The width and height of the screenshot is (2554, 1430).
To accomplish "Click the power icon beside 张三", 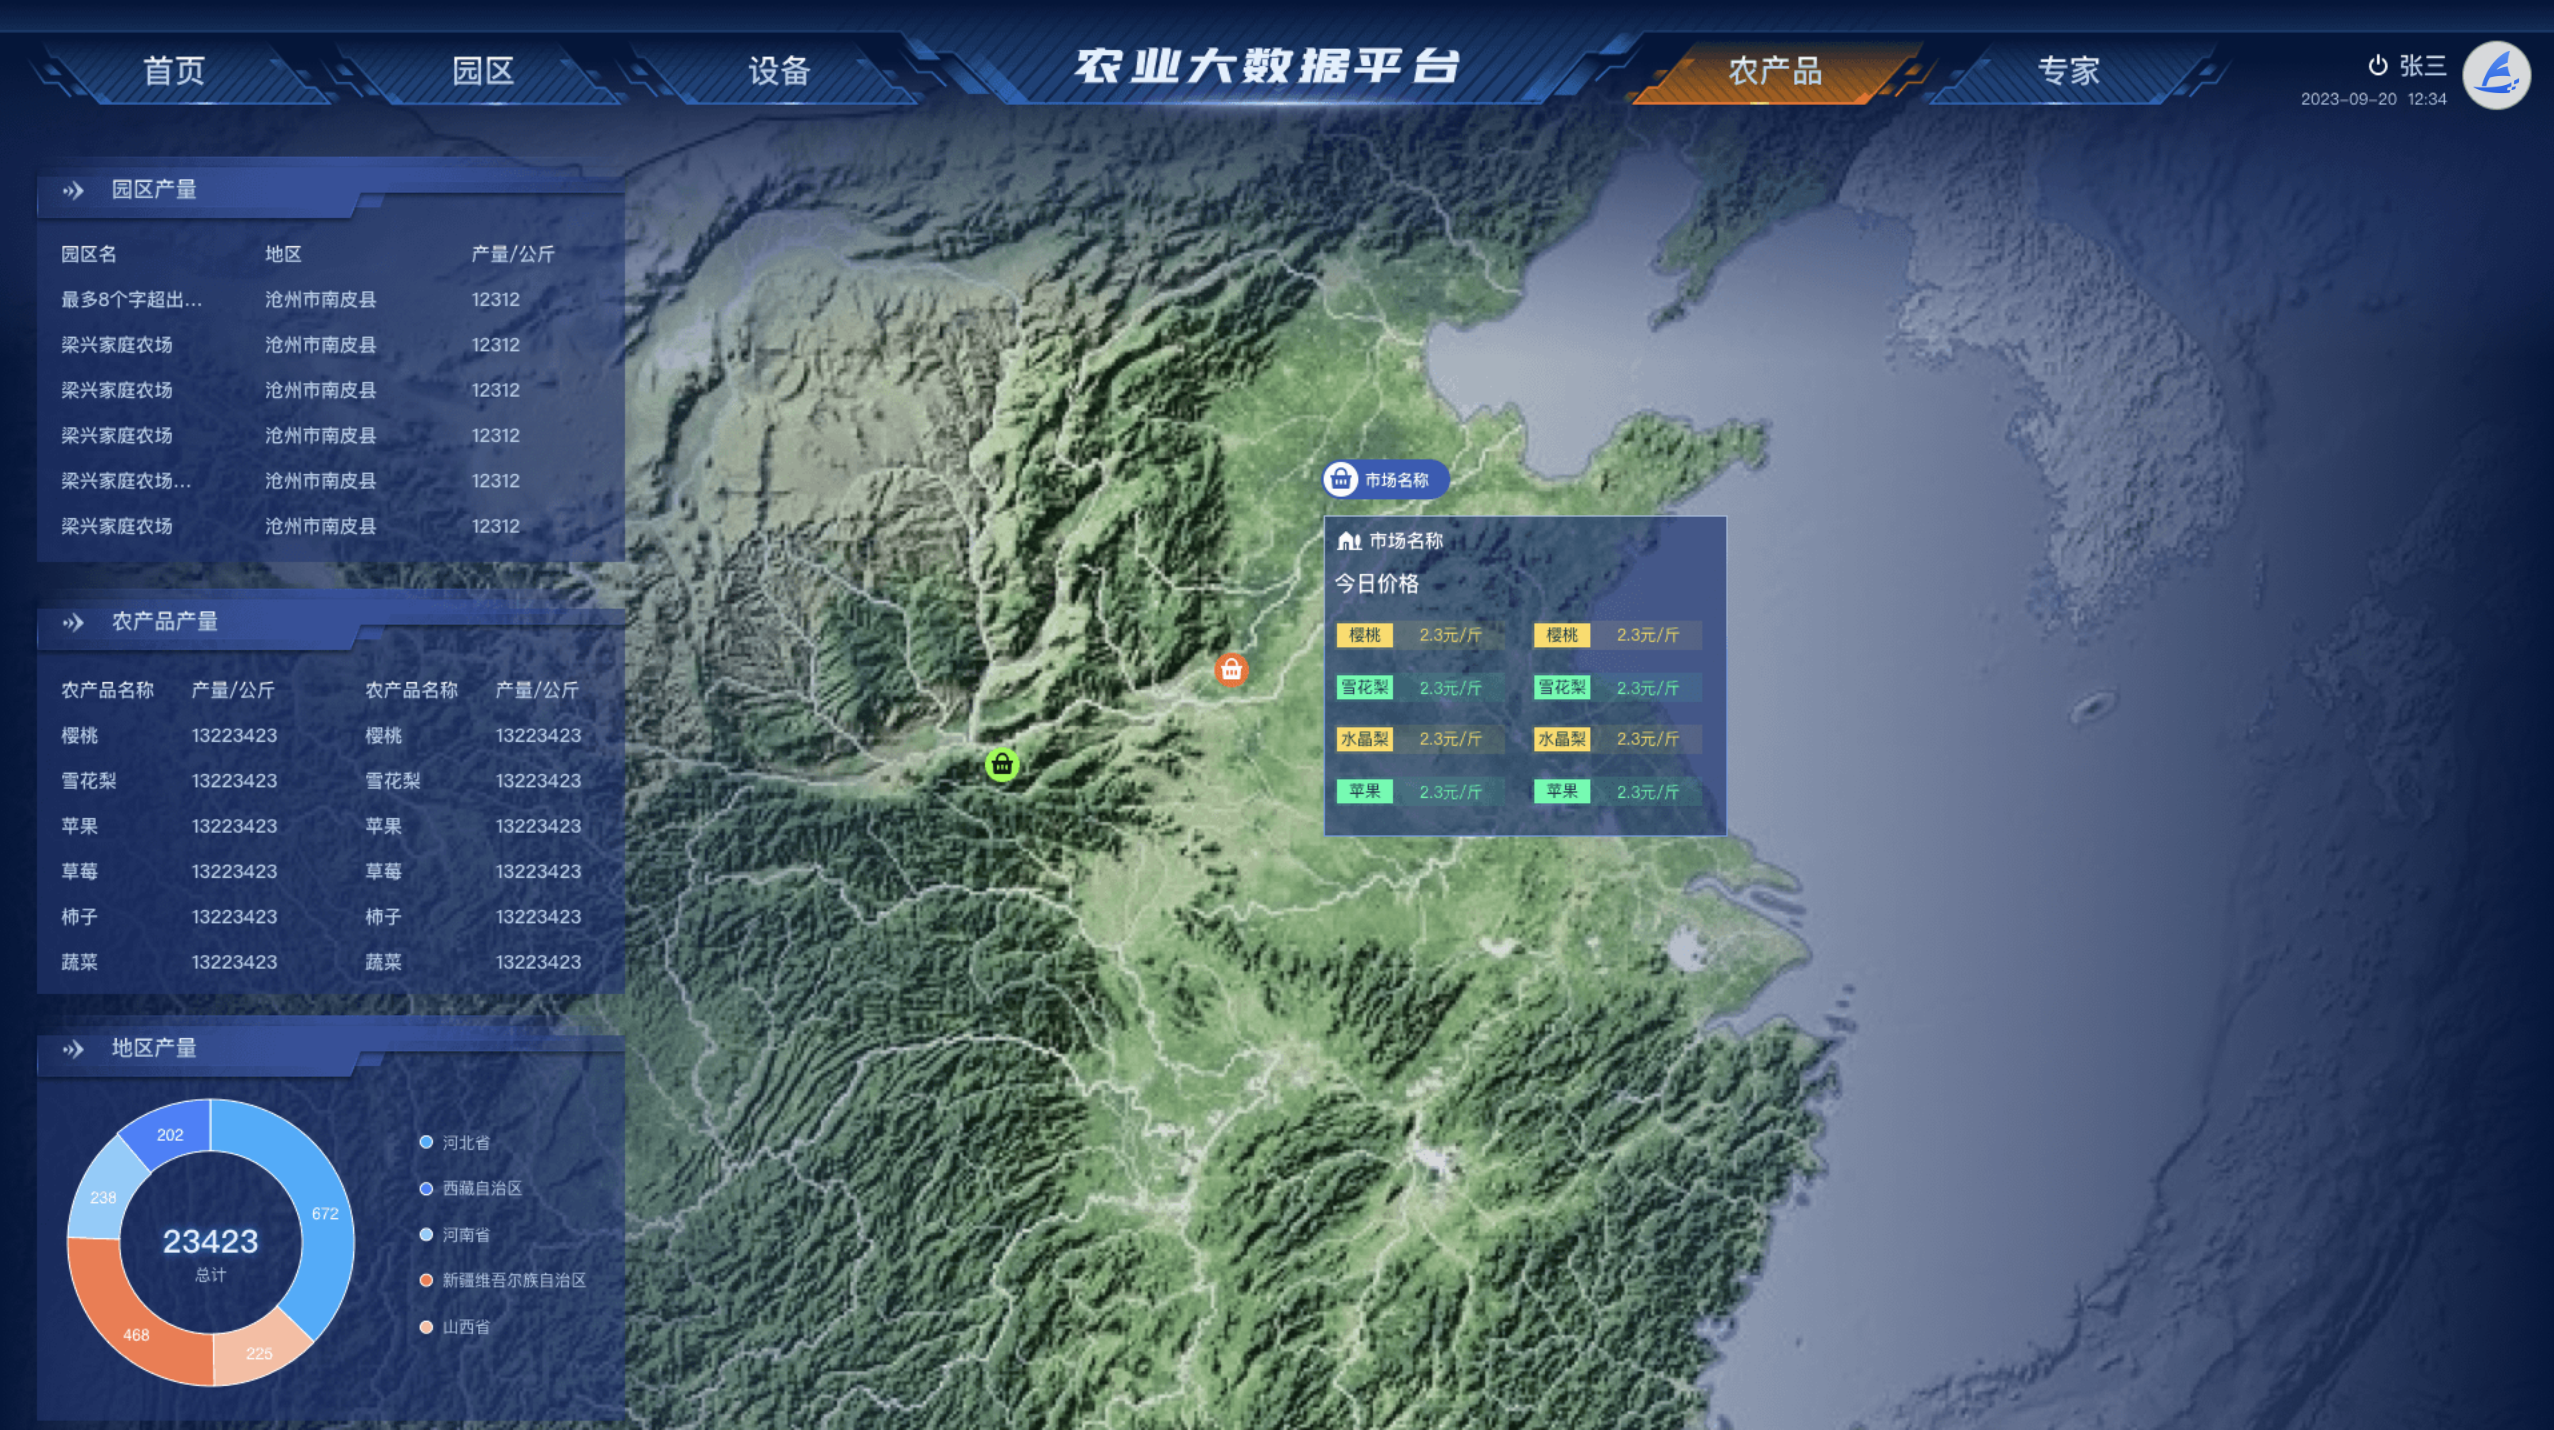I will coord(2377,66).
